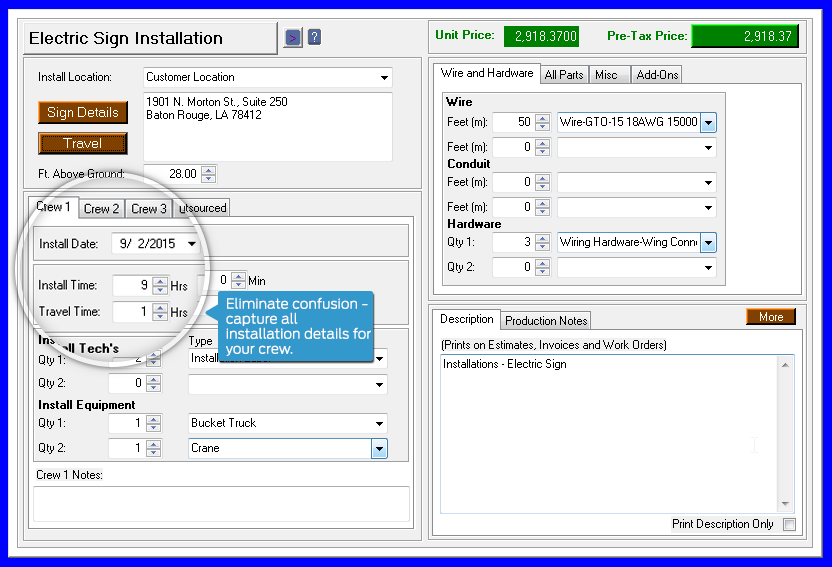Click the blue arrow icon beside title
This screenshot has height=567, width=832.
(x=293, y=38)
